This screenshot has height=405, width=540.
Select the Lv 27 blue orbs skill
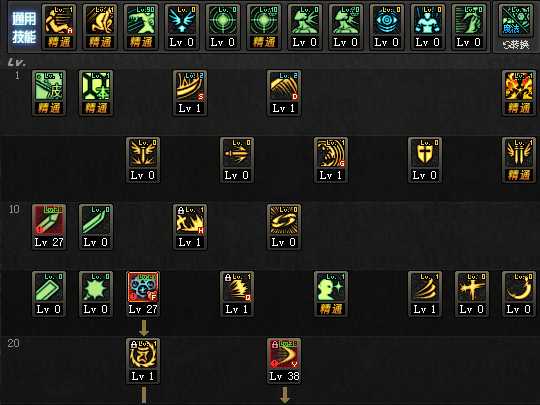(143, 294)
